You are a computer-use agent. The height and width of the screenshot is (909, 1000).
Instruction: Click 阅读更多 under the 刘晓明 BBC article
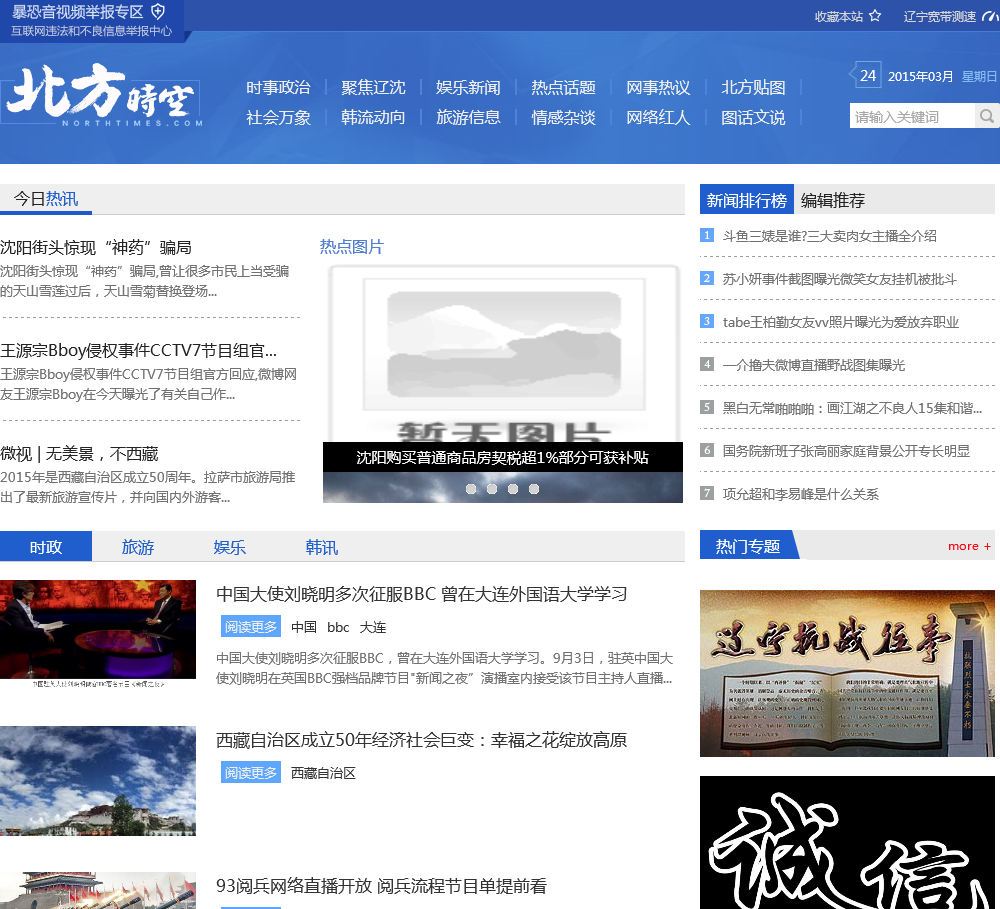(251, 626)
